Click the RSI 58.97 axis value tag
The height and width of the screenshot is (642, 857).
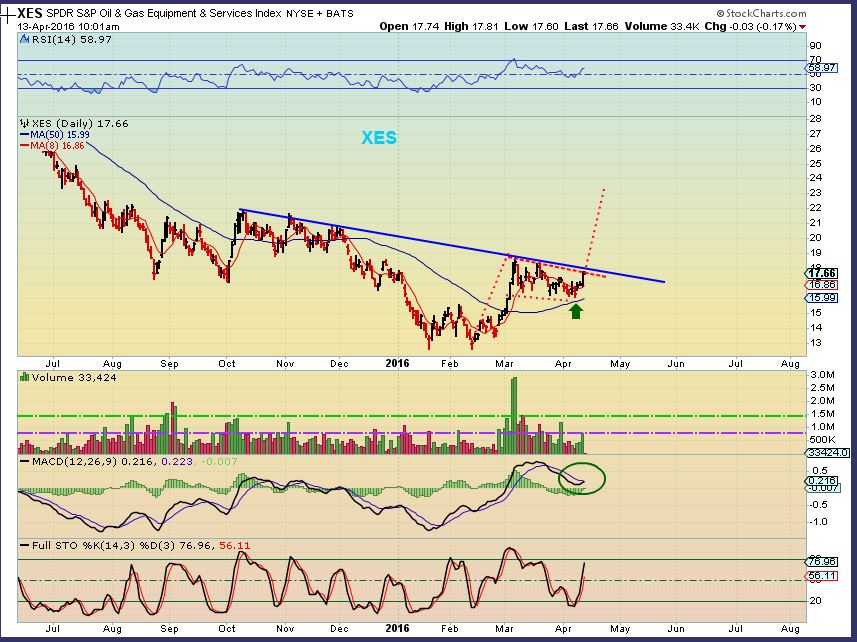click(x=821, y=68)
